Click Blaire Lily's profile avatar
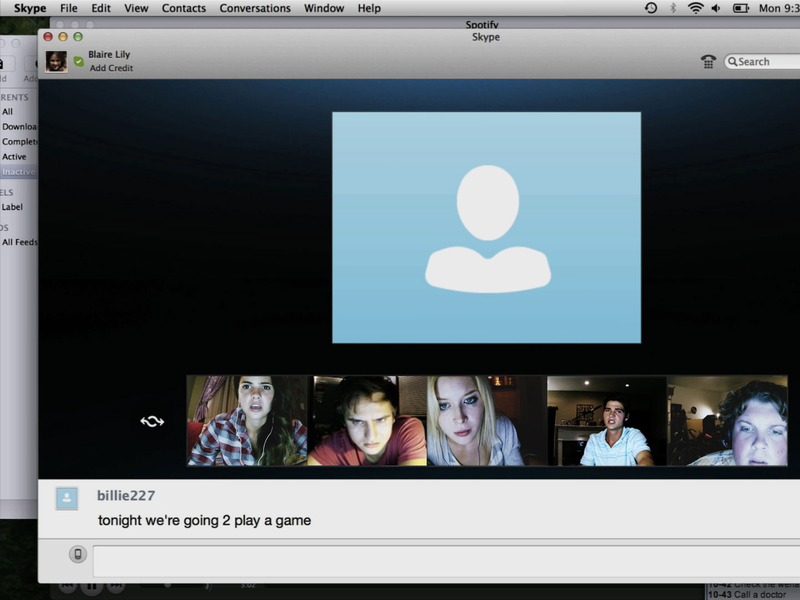This screenshot has height=600, width=800. click(x=56, y=61)
